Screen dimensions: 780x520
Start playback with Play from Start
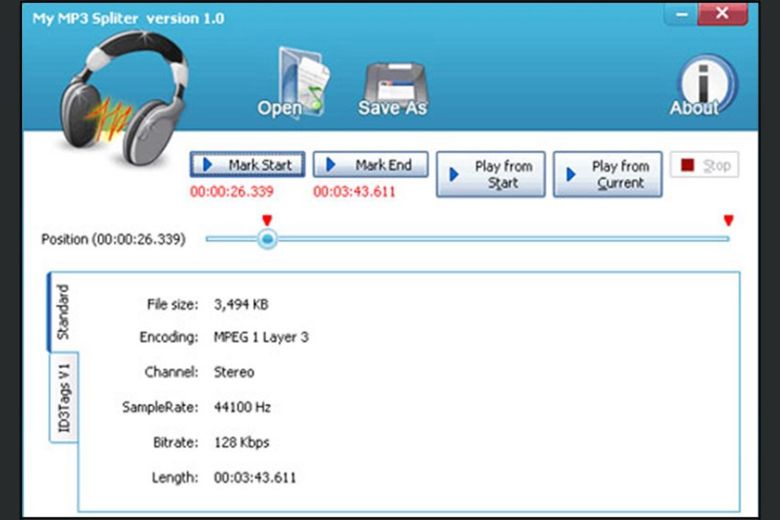point(491,174)
